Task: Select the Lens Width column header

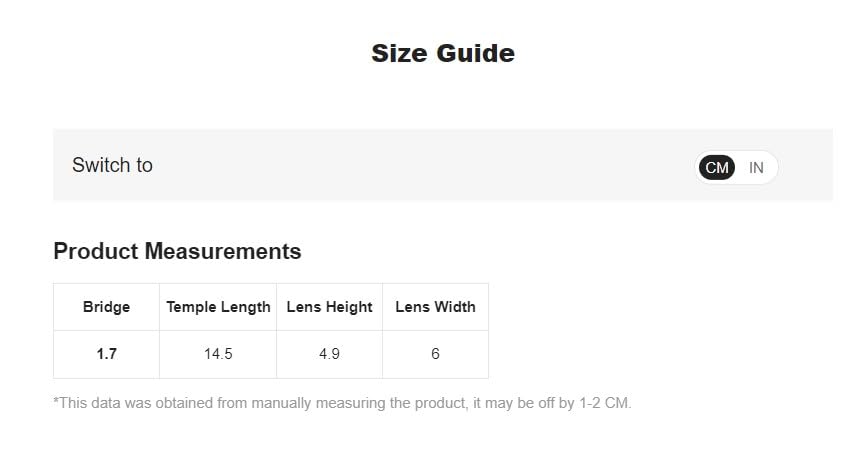Action: tap(435, 307)
